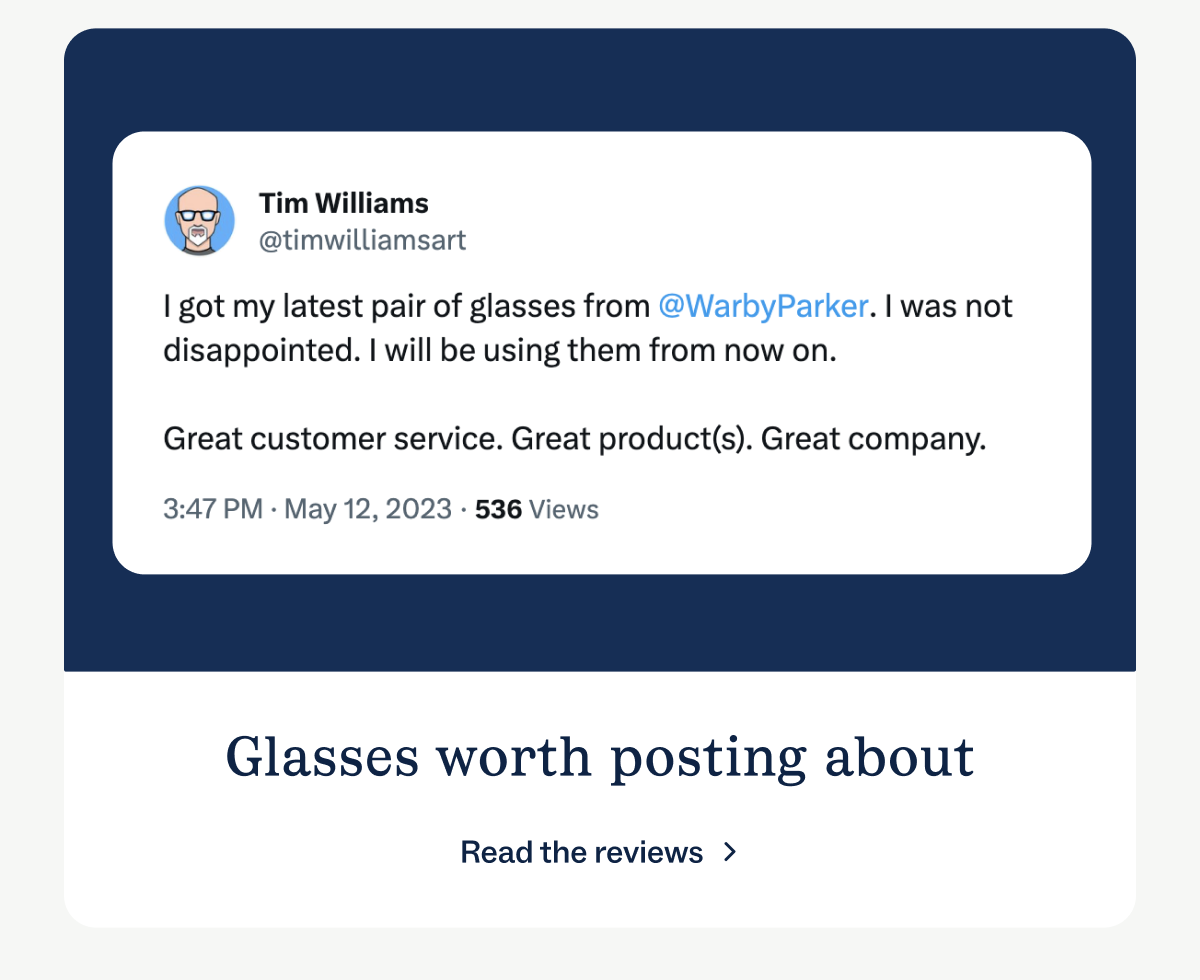
Task: Click the tweet timestamp May 12, 2023
Action: click(368, 509)
